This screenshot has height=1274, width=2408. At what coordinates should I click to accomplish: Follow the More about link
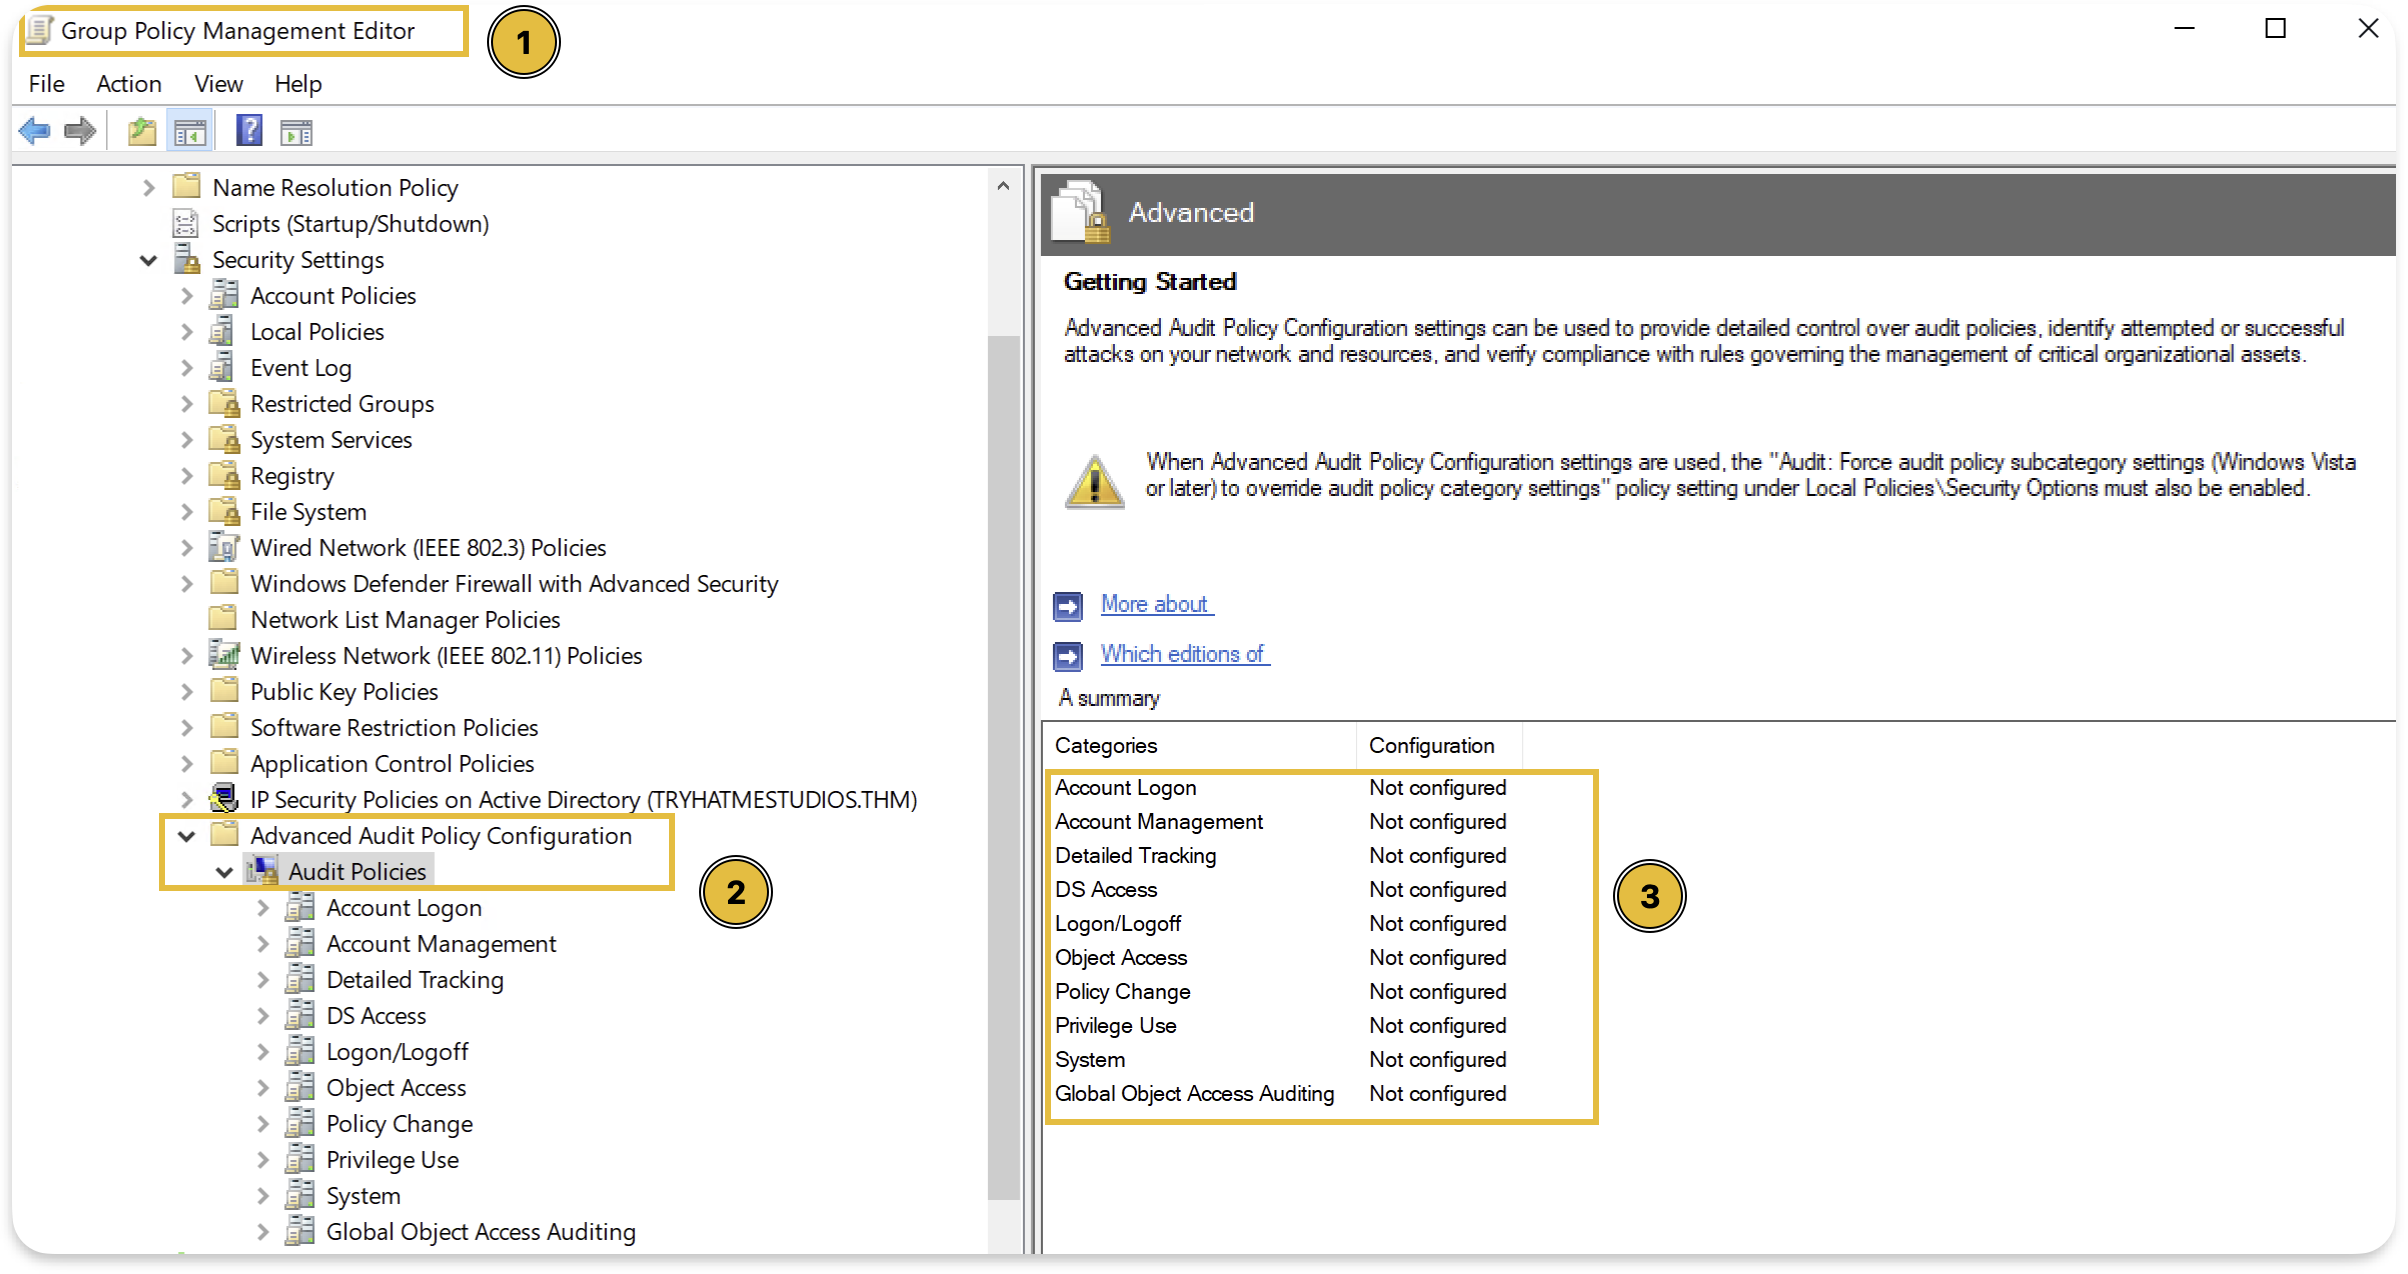point(1155,604)
